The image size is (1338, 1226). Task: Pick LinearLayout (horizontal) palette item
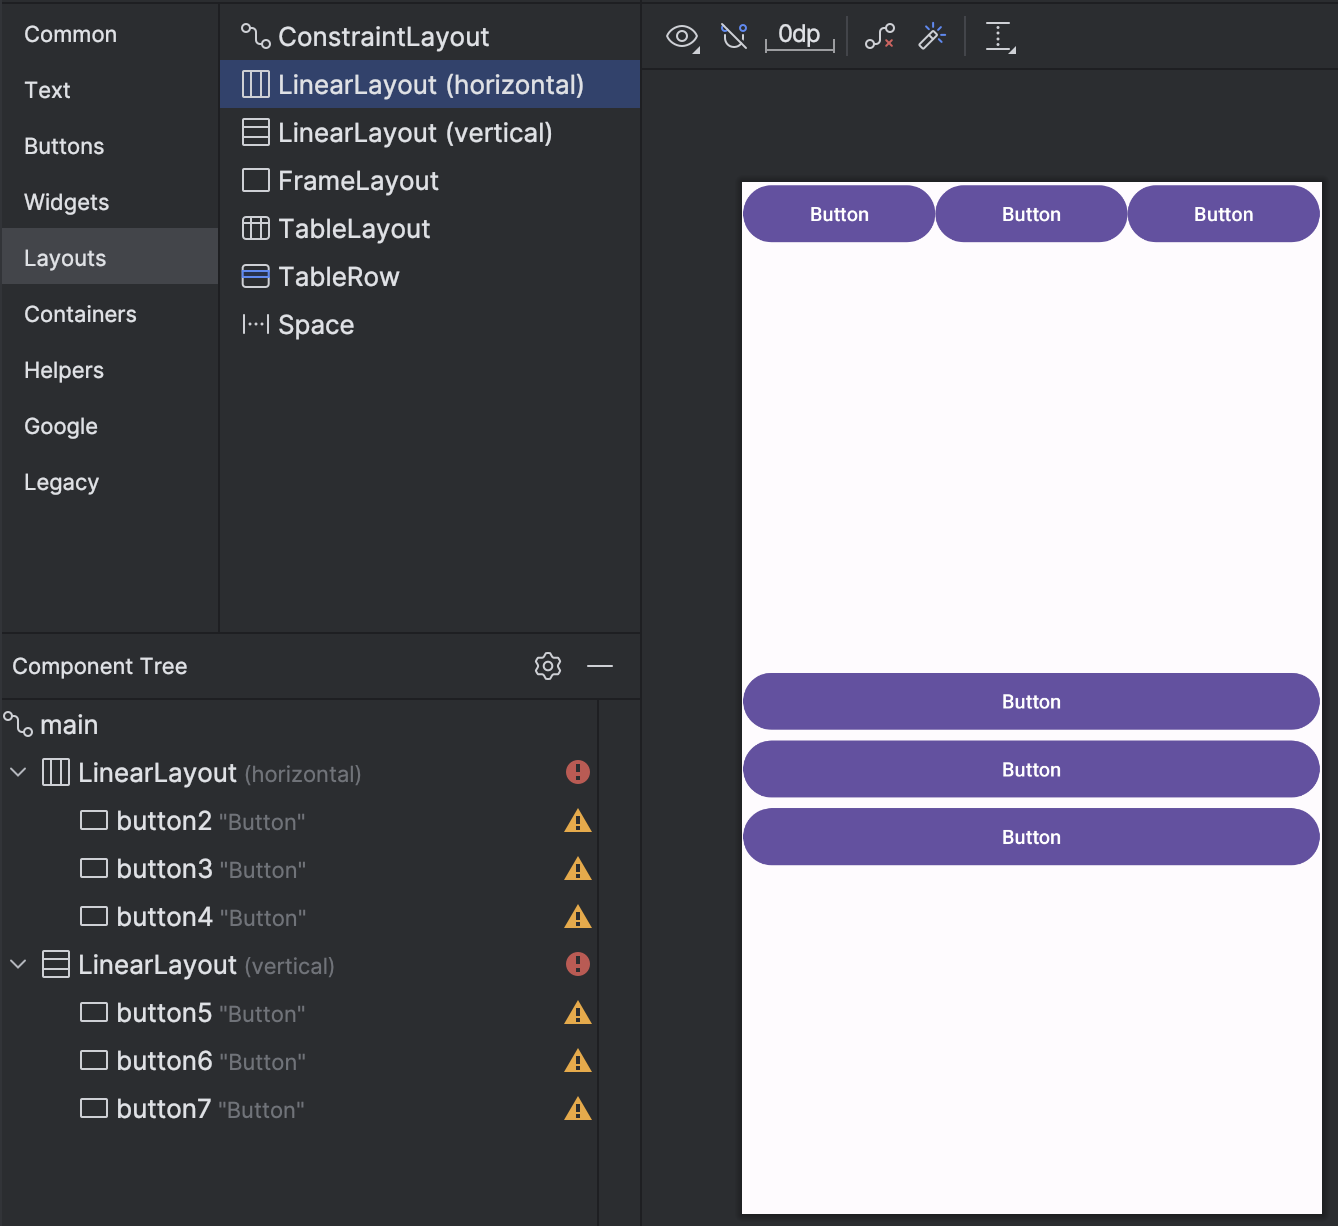430,84
